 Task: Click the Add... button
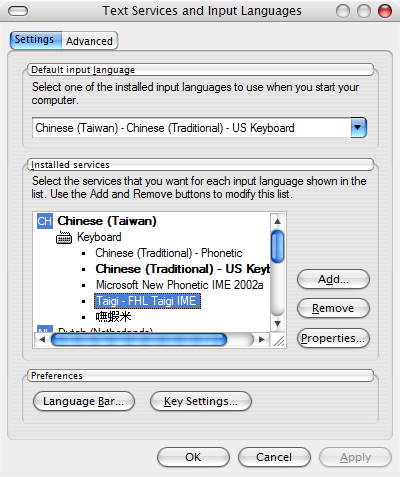coord(333,279)
